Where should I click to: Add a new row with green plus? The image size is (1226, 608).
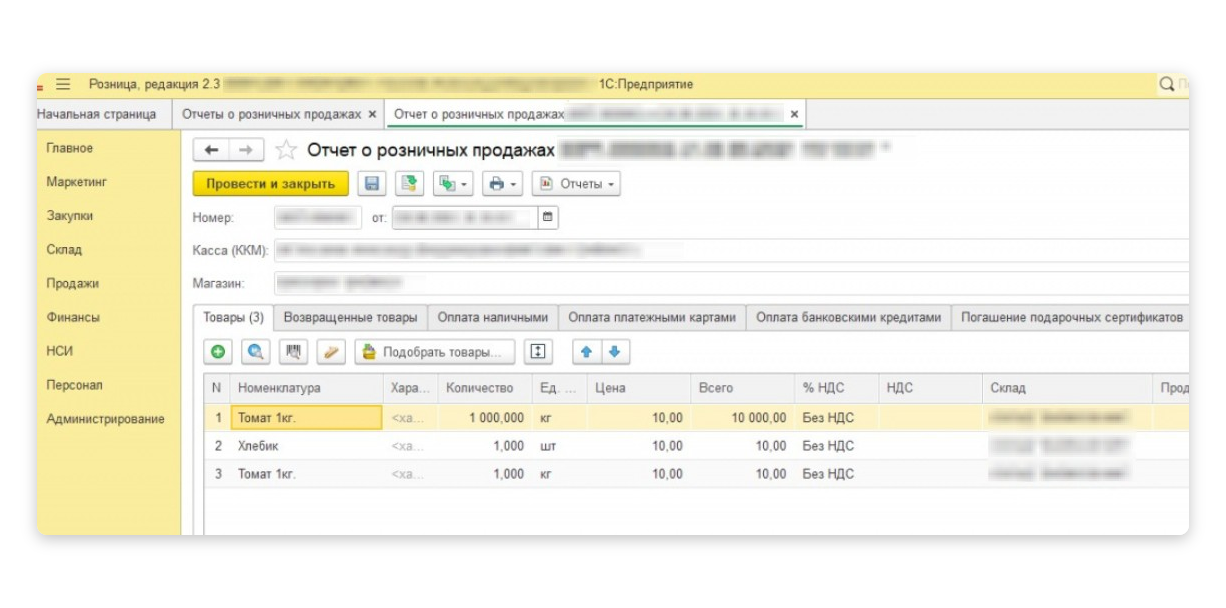point(217,352)
